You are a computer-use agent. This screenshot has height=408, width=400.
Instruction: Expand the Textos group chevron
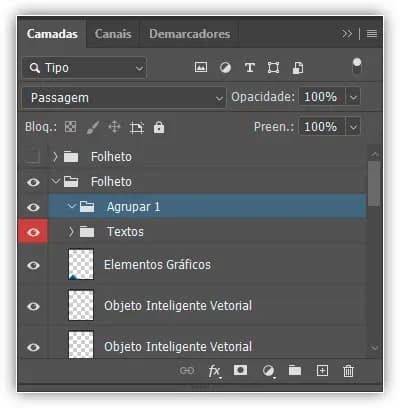point(71,231)
